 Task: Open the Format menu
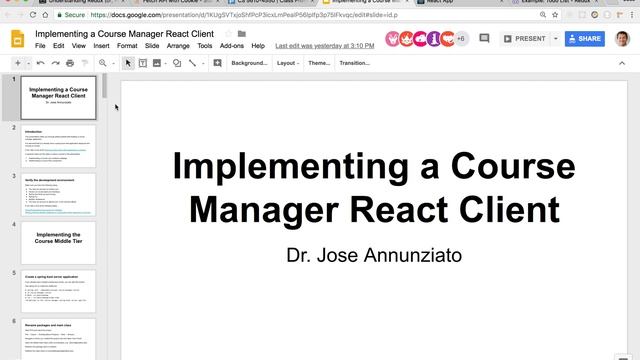coord(127,46)
